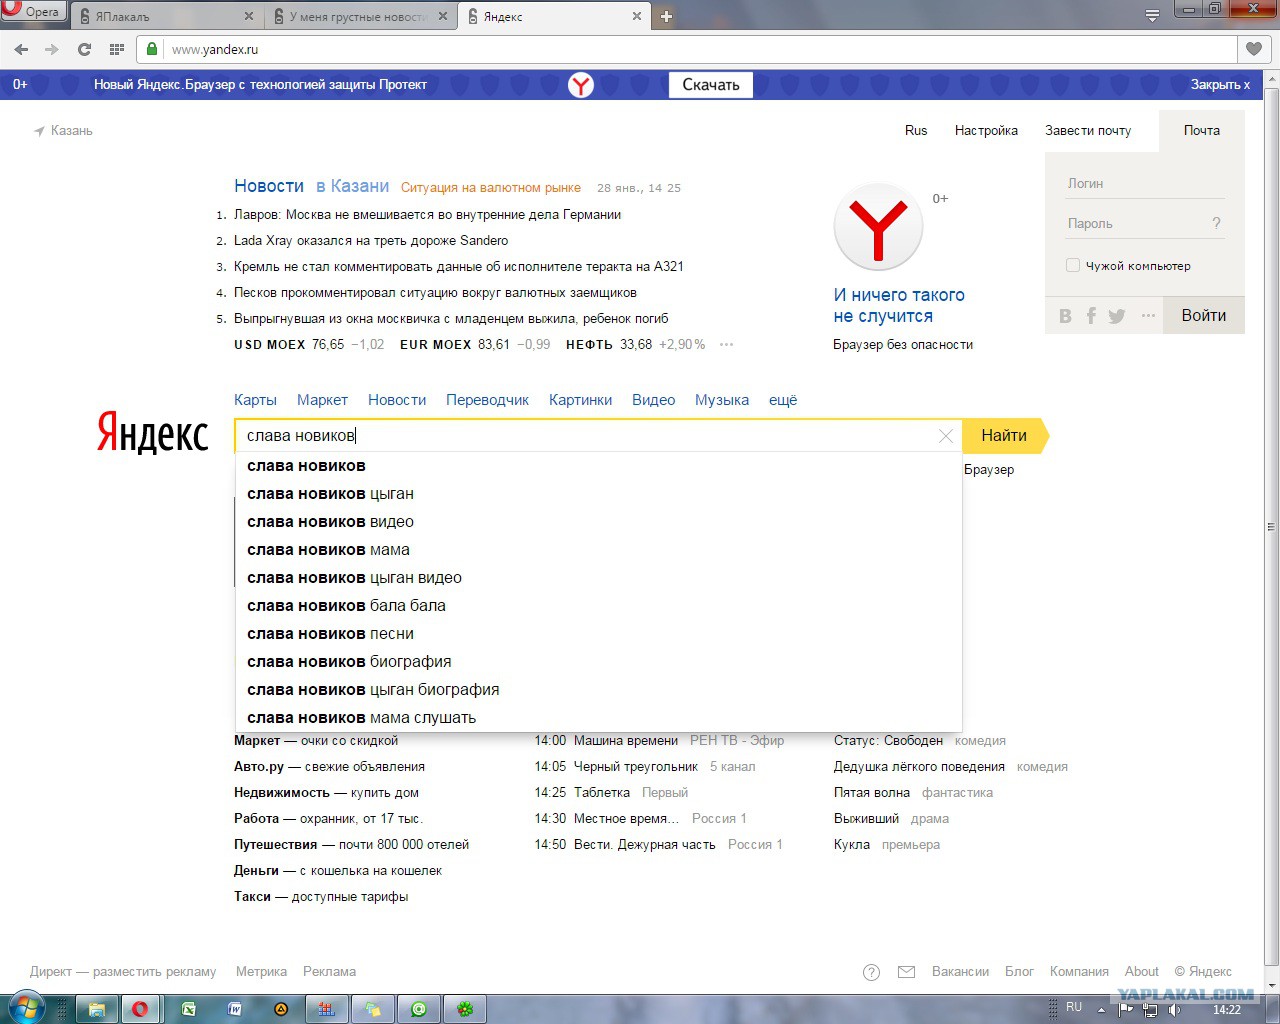
Task: Click the large Yandex Browser logo
Action: pos(878,227)
